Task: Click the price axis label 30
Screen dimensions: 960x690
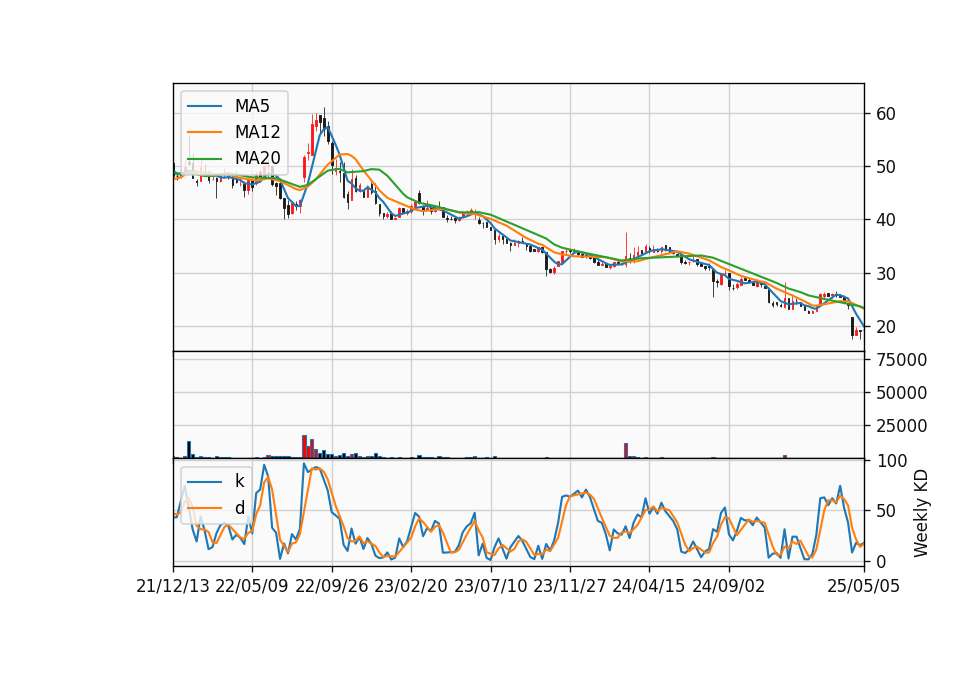Action: pos(886,274)
